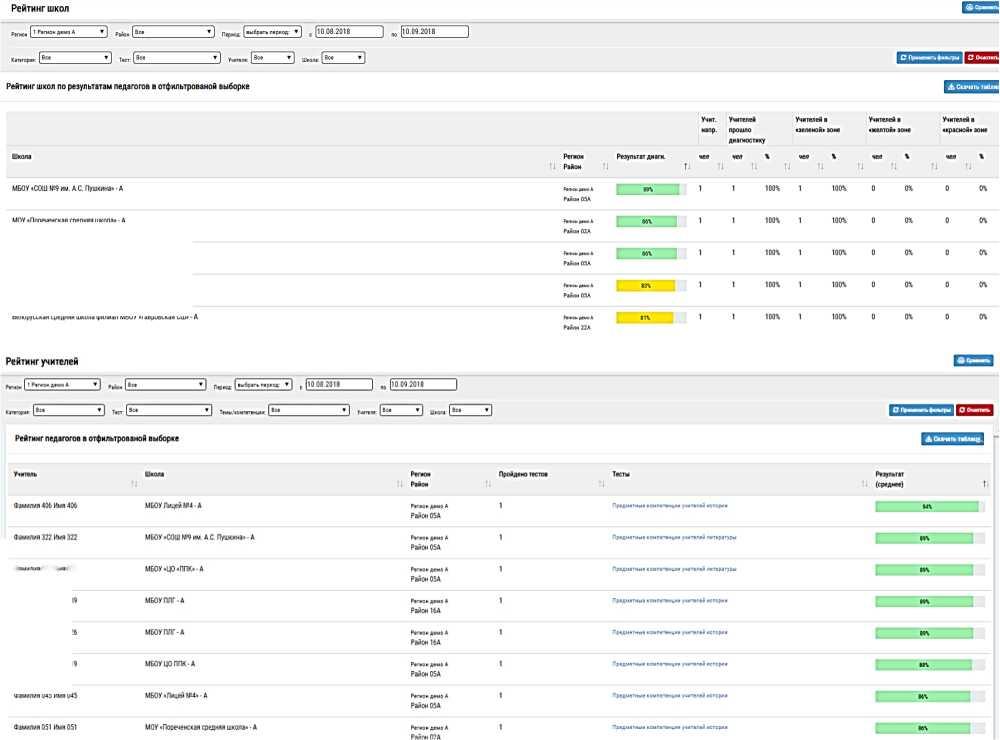
Task: Click end date field 10.09.2018 in school rating
Action: 434,32
